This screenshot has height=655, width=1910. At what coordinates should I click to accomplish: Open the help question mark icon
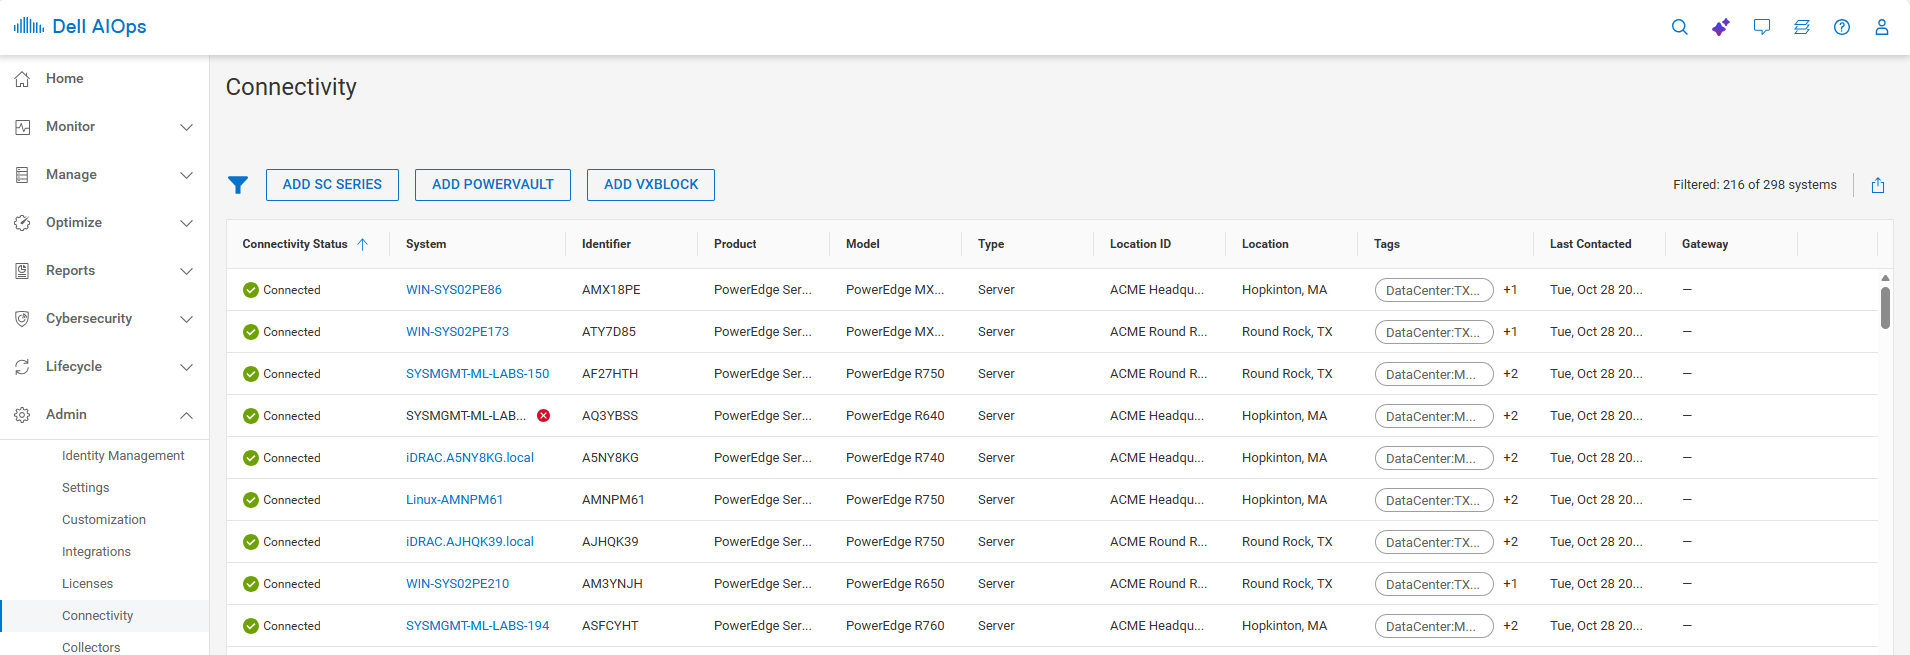[x=1841, y=27]
